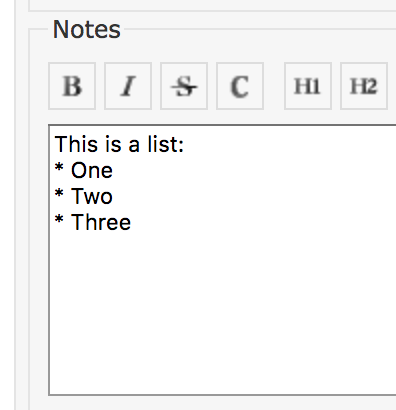Click the asterisk before "Three"
The image size is (396, 410).
[59, 219]
